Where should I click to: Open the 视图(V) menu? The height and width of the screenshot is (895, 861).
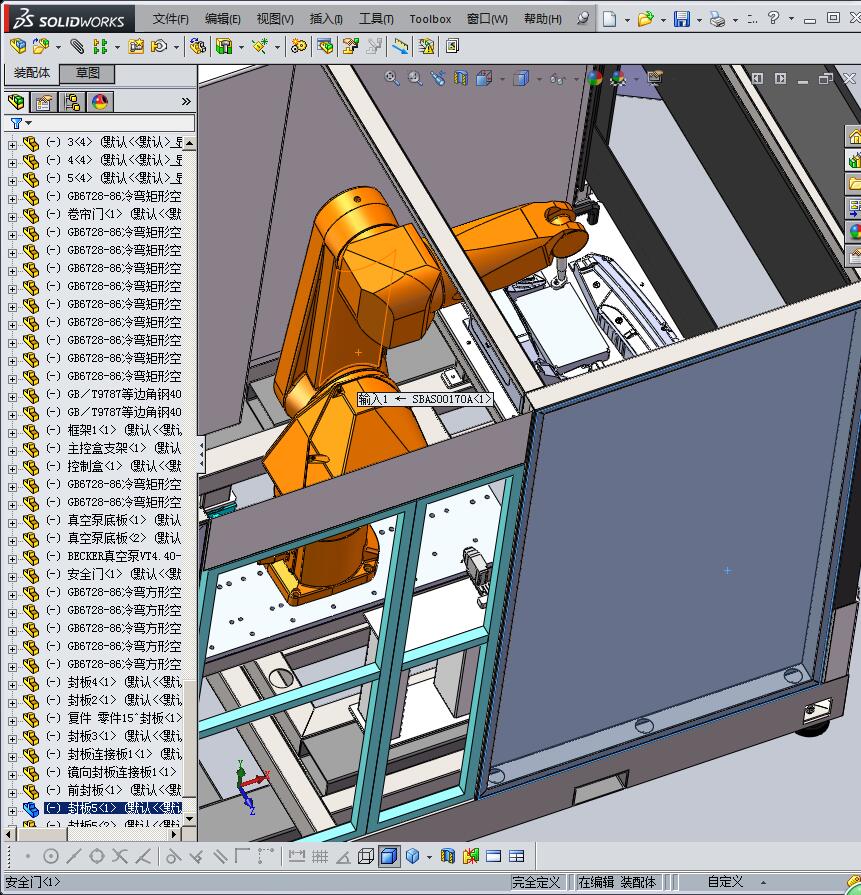[x=275, y=19]
